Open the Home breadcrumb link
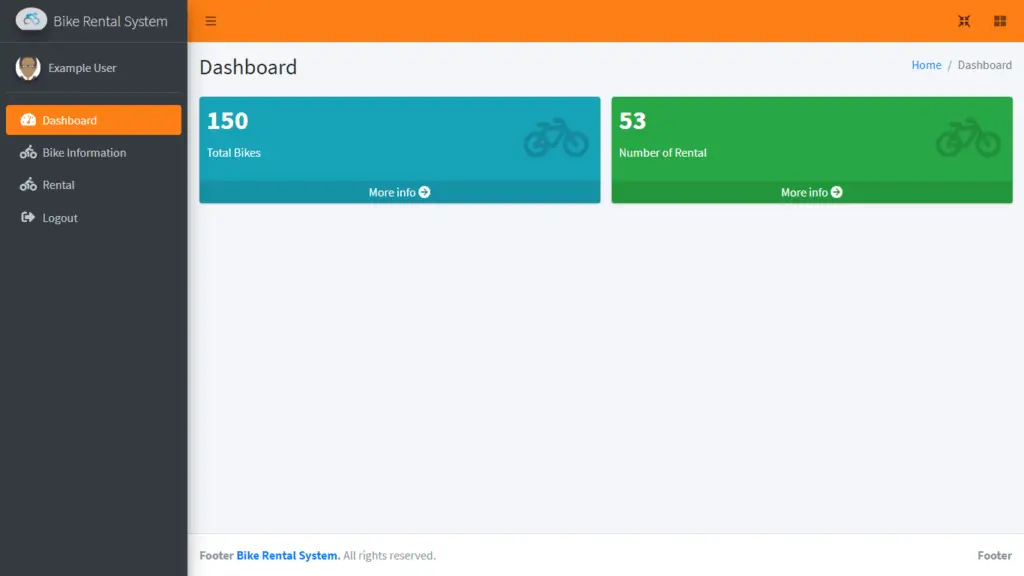1024x576 pixels. click(925, 64)
